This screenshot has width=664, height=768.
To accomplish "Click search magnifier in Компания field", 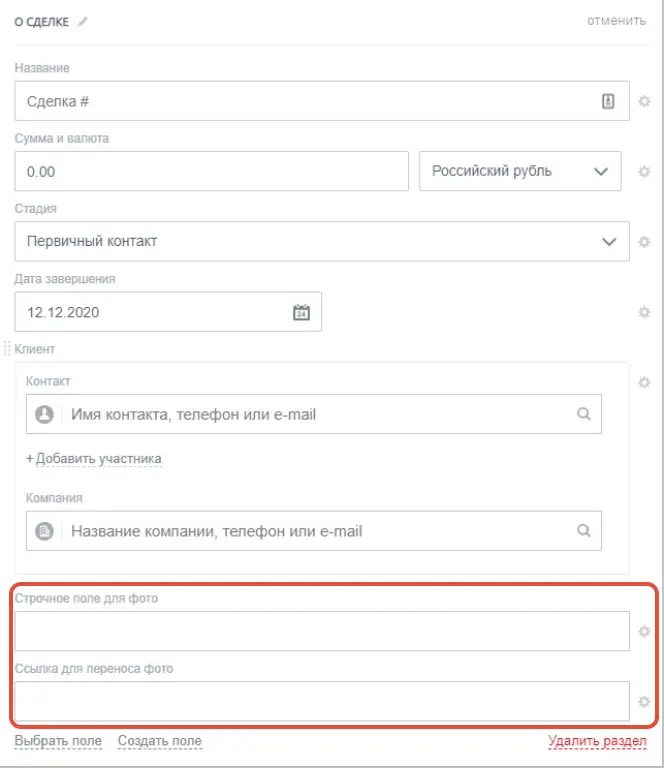I will point(583,531).
